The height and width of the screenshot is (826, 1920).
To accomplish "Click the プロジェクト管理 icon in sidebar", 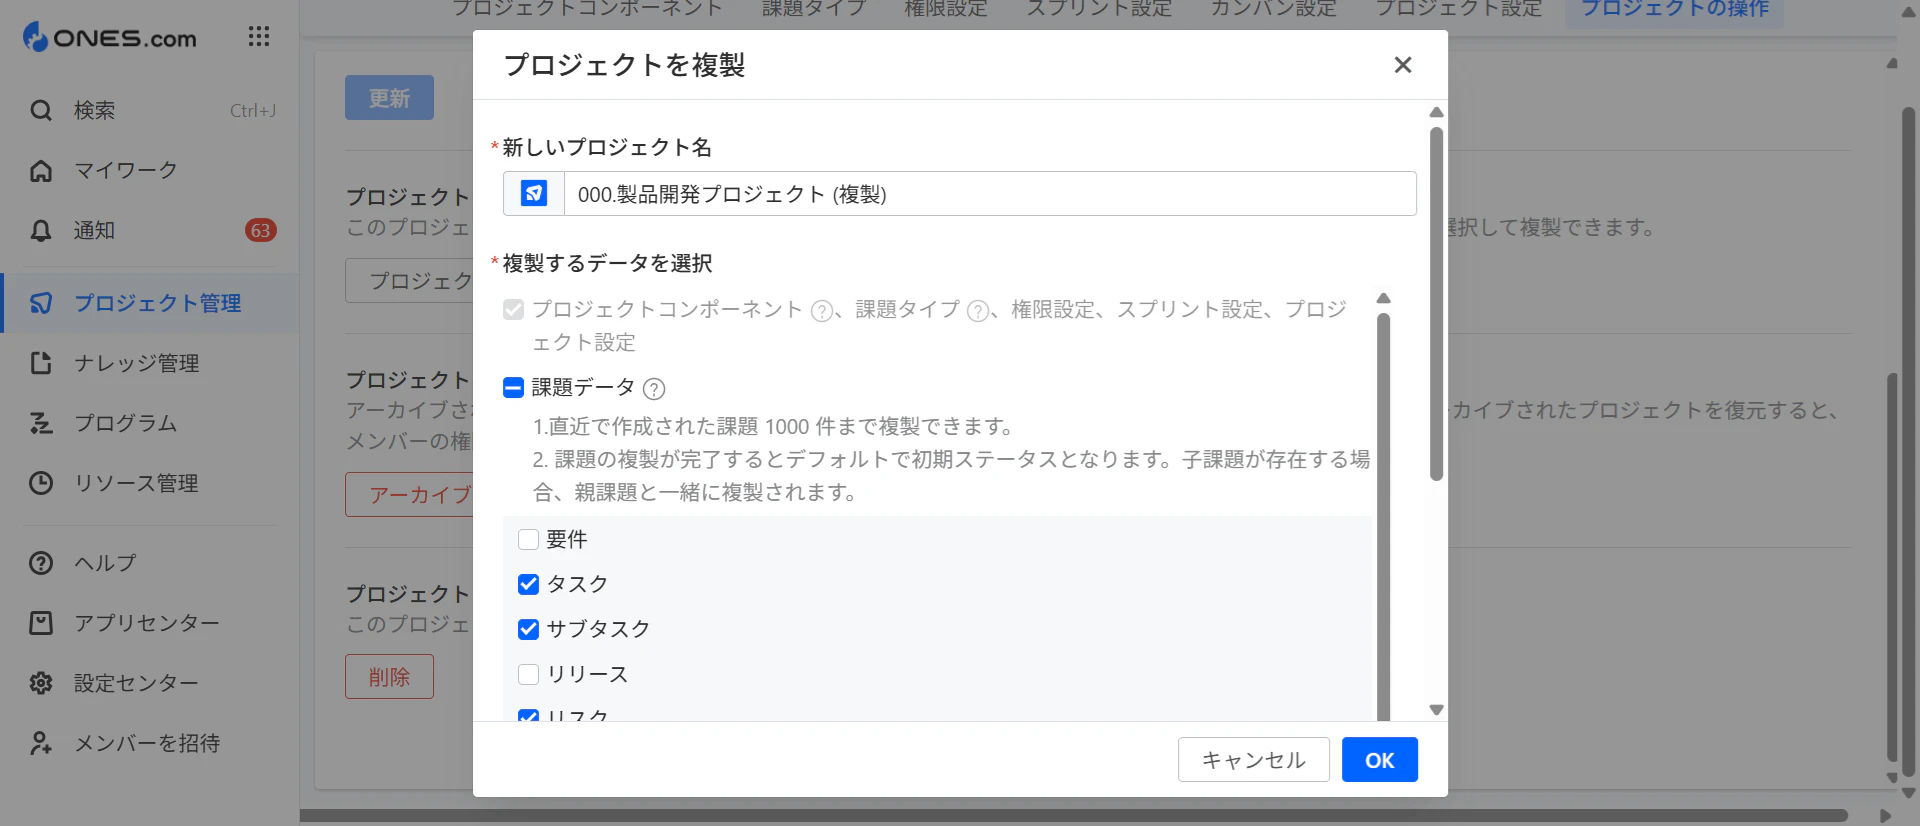I will coord(41,303).
